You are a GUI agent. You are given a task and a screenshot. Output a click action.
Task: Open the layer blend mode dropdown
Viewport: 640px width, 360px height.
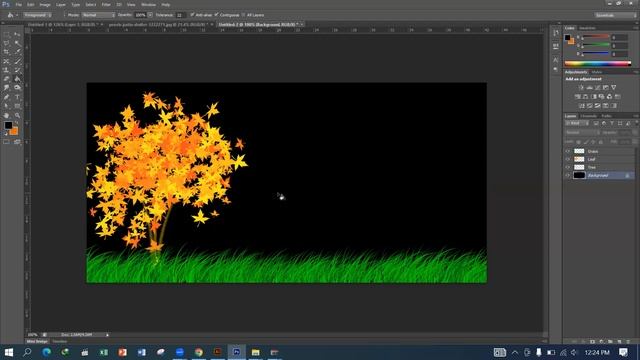click(582, 132)
